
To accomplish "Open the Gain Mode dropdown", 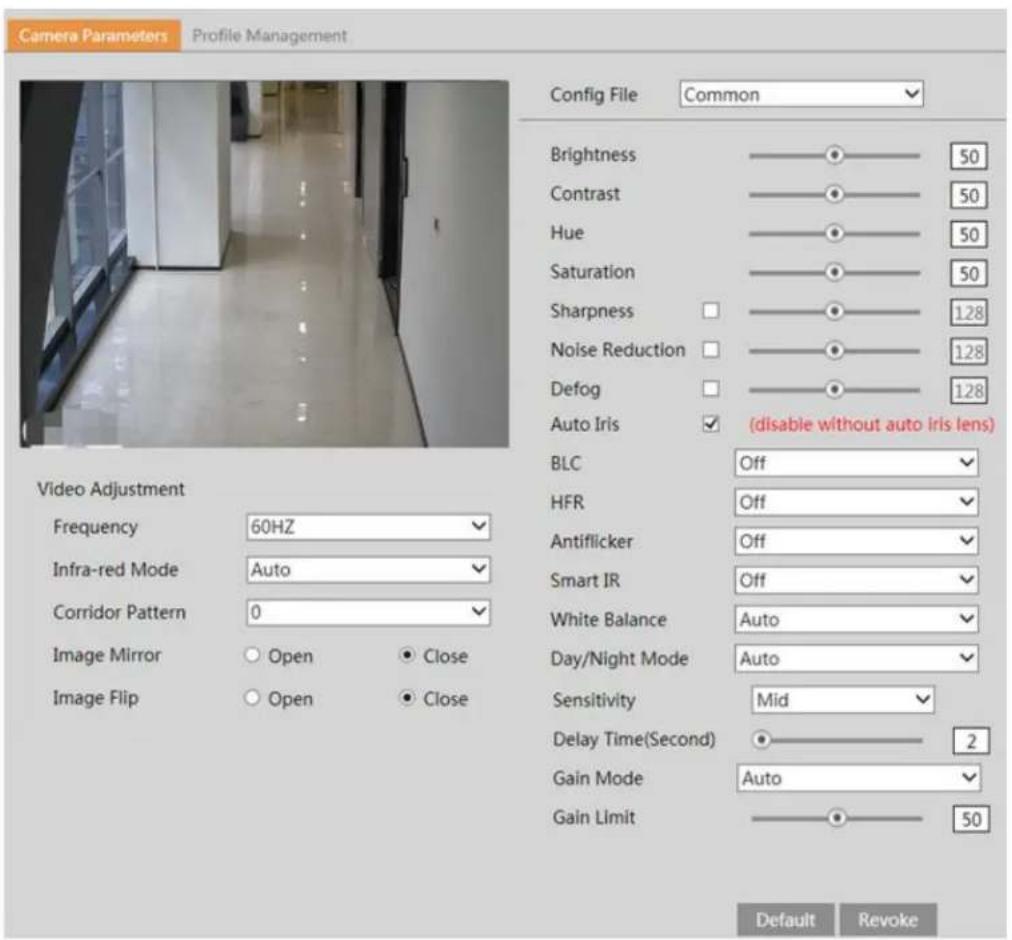I will point(858,778).
